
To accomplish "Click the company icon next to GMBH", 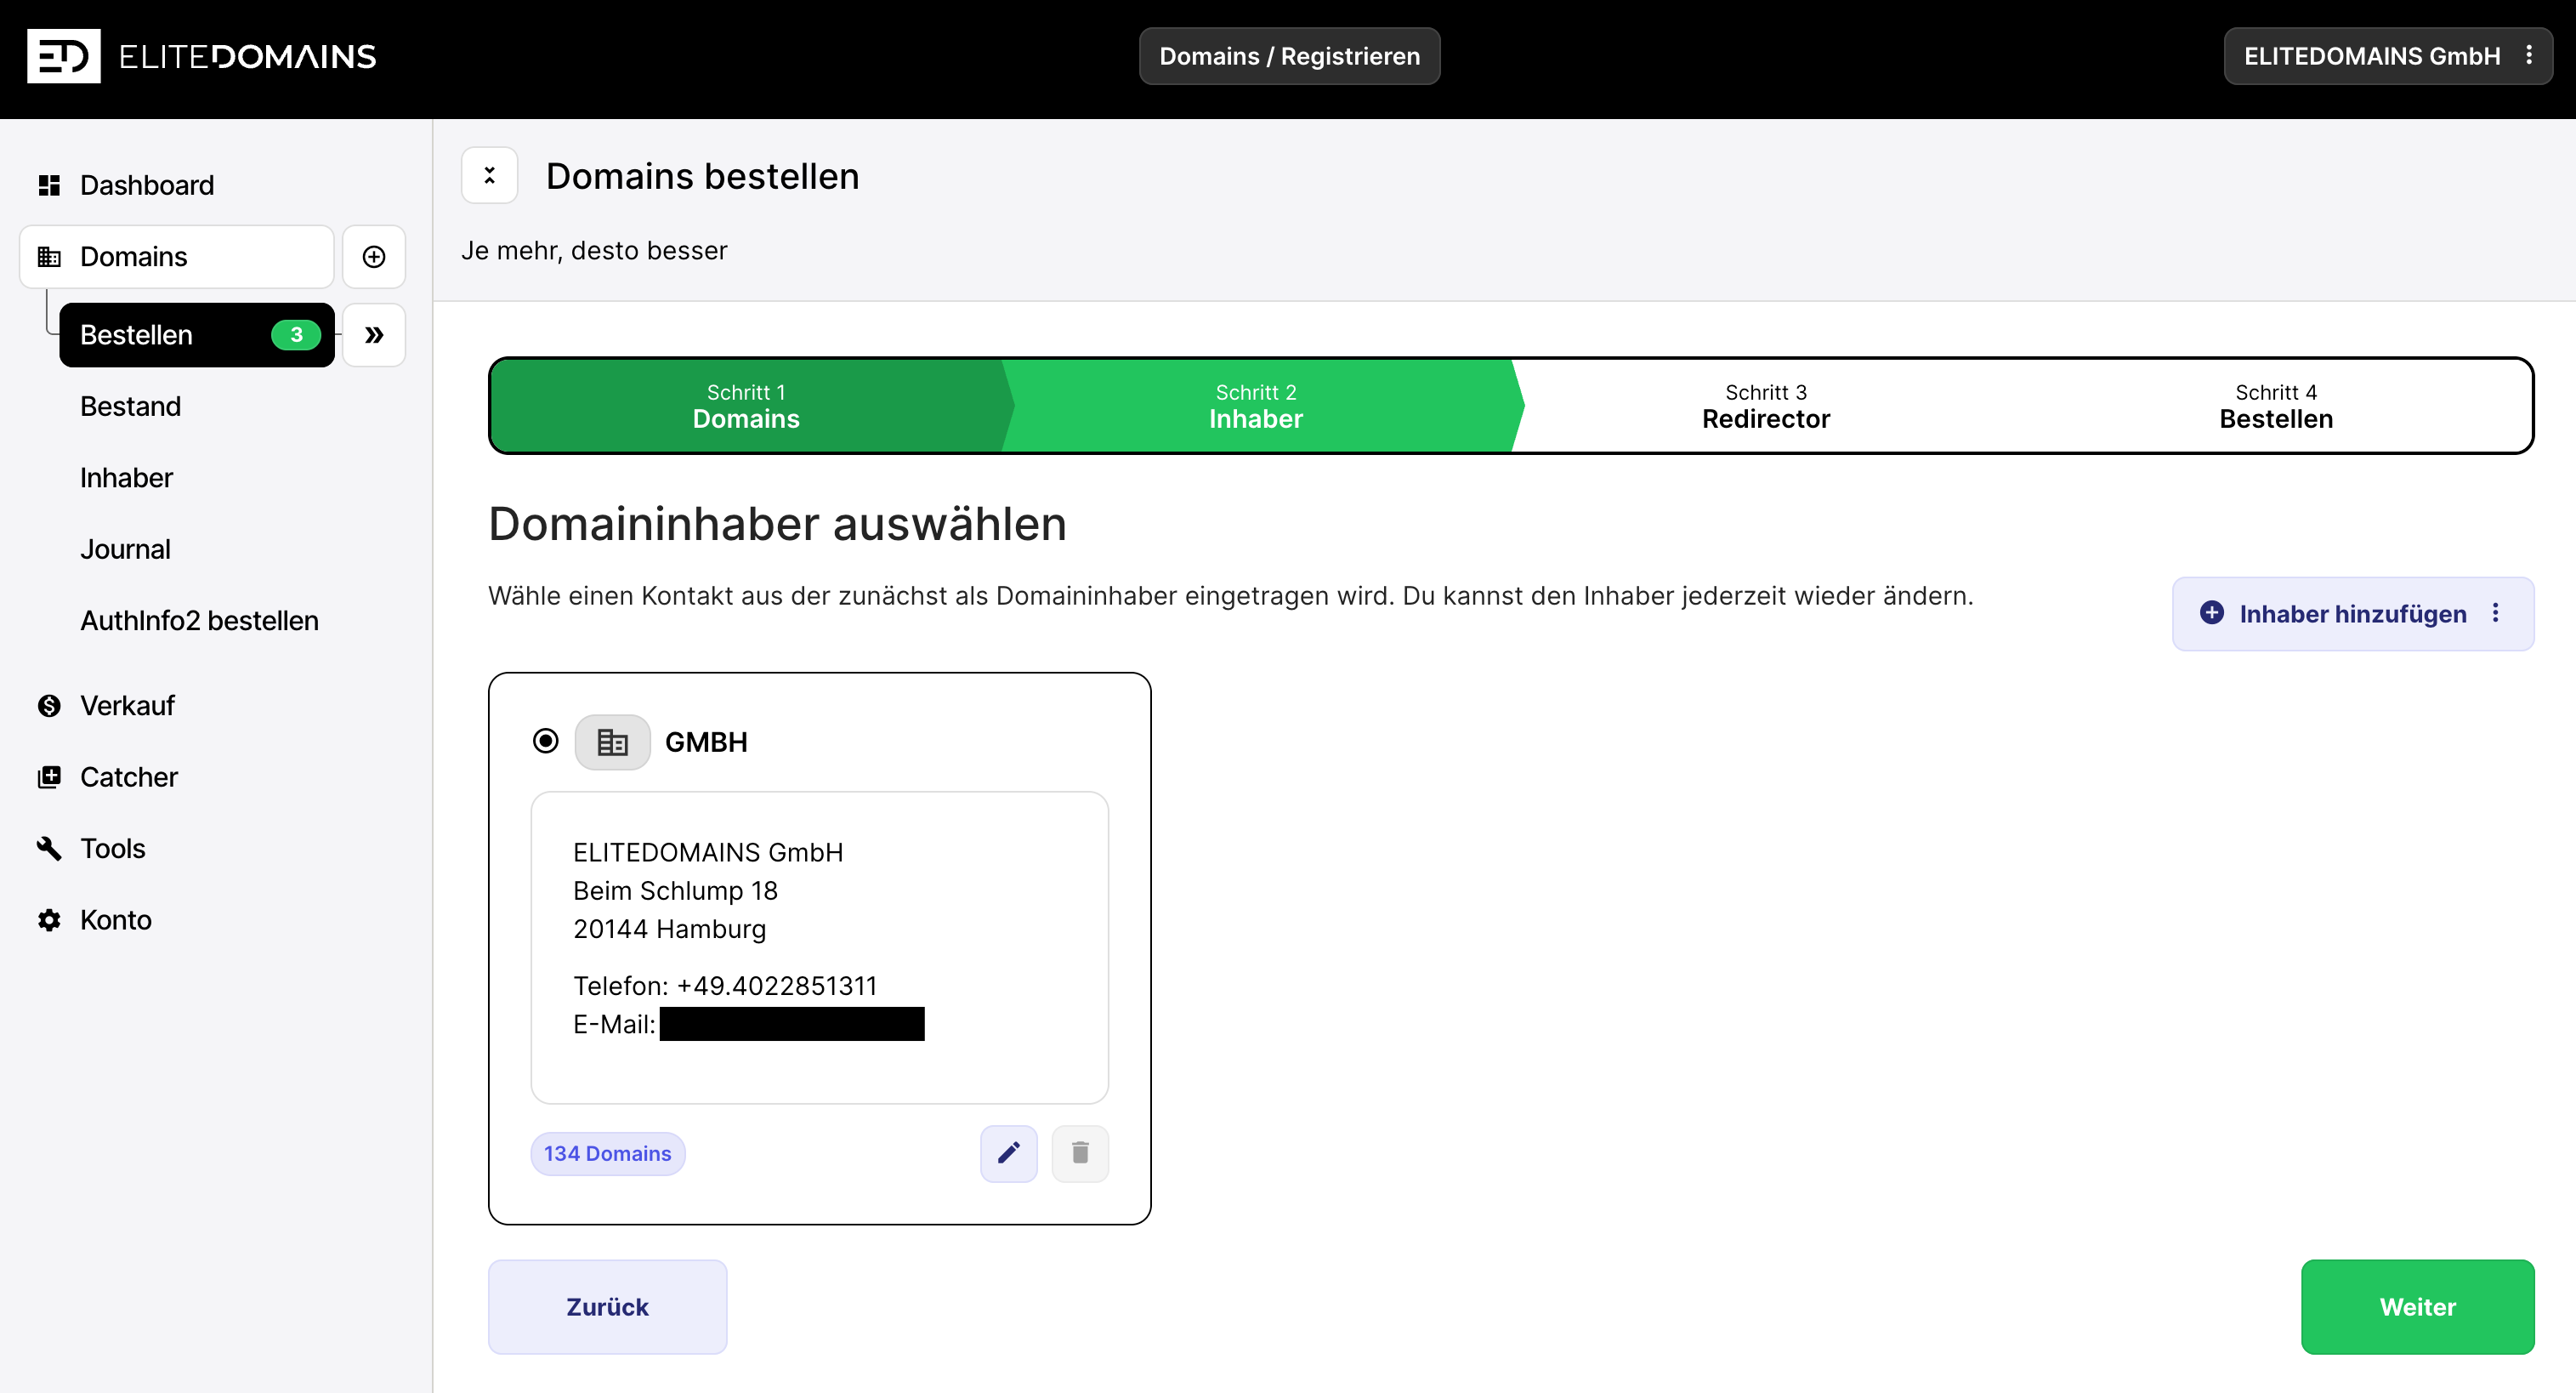I will (x=612, y=742).
